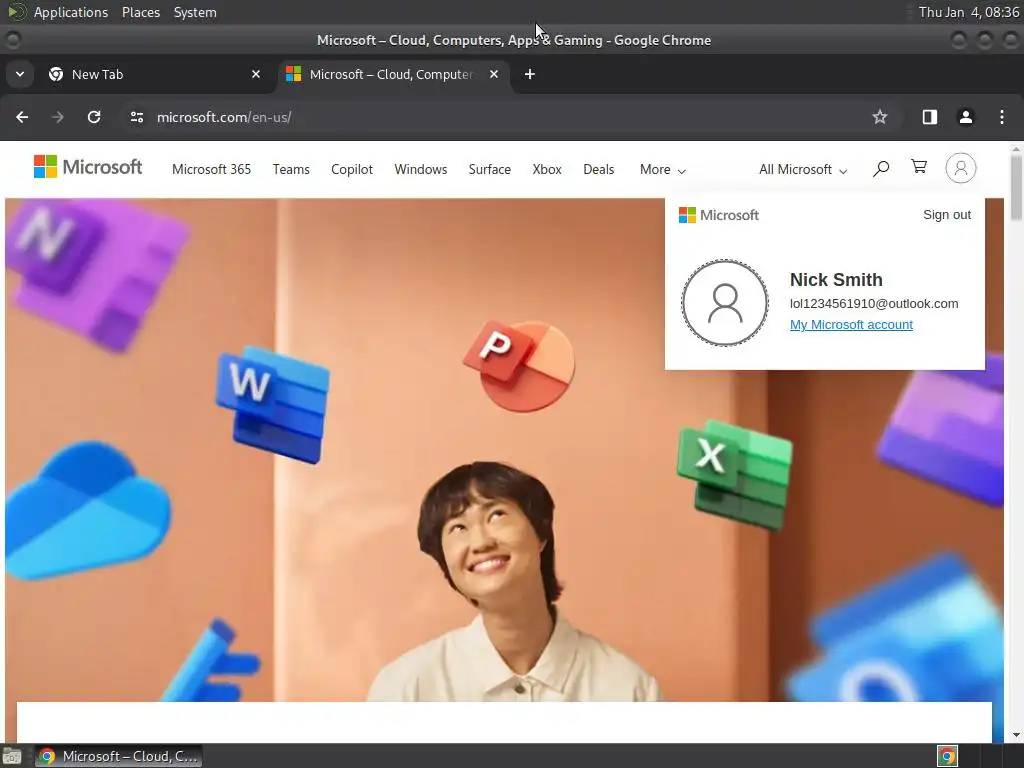The image size is (1024, 768).
Task: Expand the More dropdown menu
Action: [x=663, y=170]
